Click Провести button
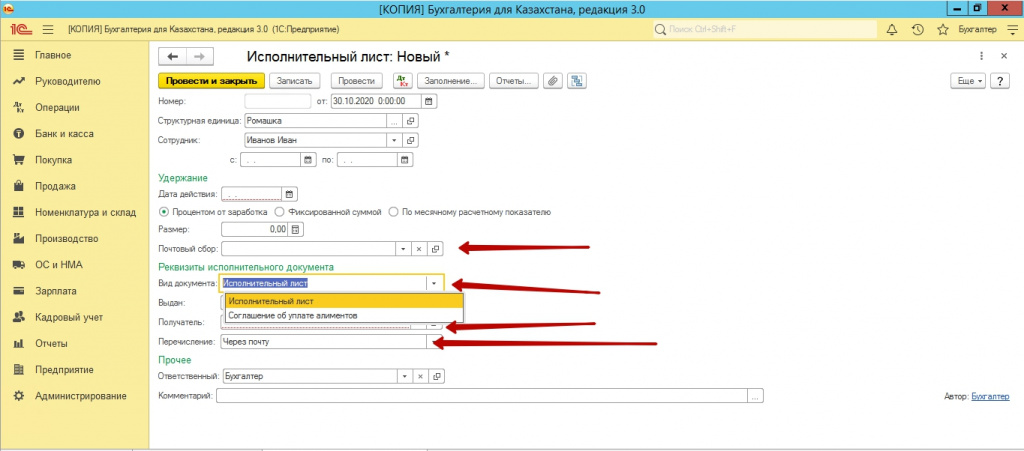 356,81
